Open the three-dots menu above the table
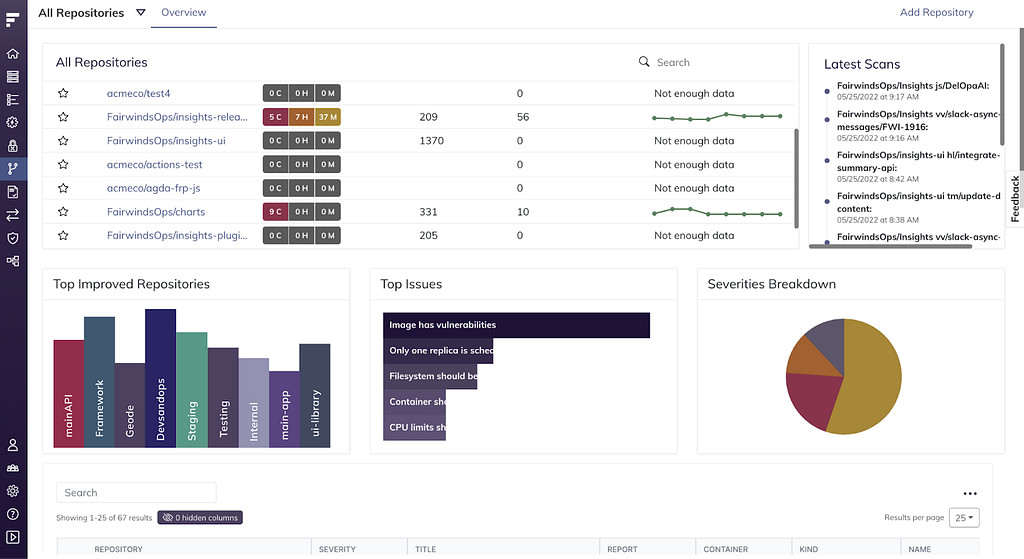Image resolution: width=1024 pixels, height=559 pixels. (x=970, y=494)
